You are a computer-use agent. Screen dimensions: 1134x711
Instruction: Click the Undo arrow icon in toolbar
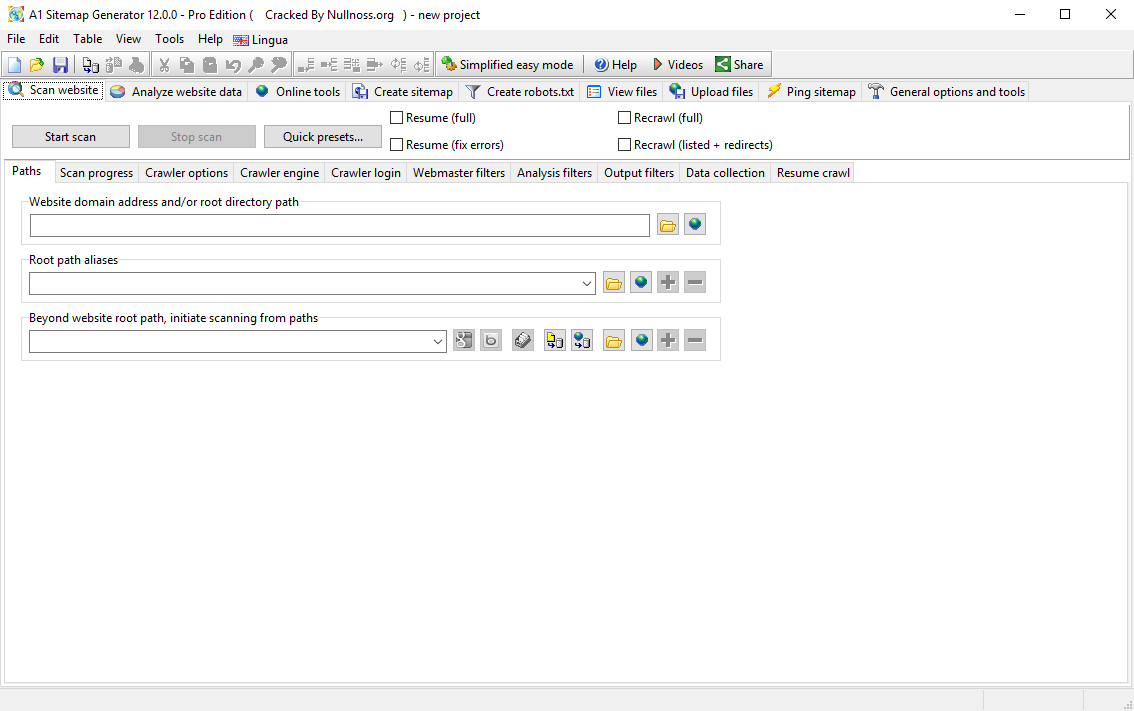[x=233, y=65]
